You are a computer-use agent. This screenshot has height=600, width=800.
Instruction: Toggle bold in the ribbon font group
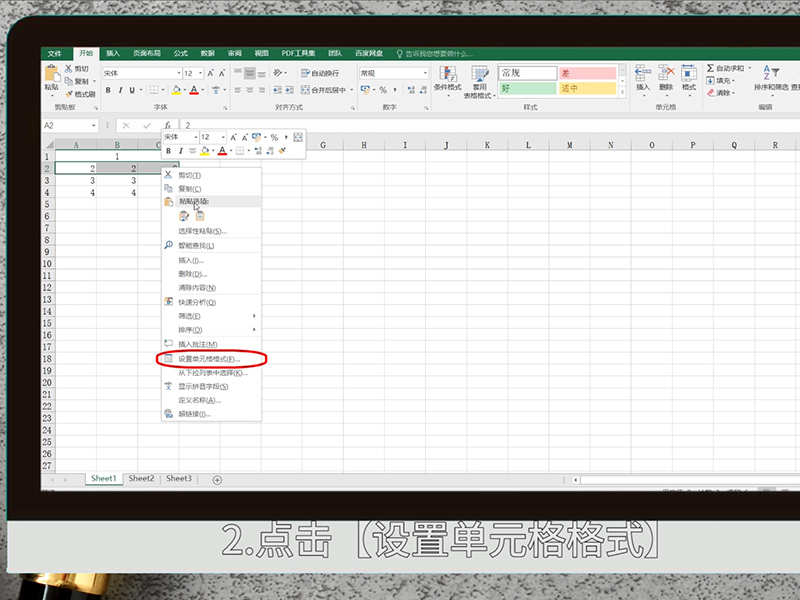tap(108, 90)
